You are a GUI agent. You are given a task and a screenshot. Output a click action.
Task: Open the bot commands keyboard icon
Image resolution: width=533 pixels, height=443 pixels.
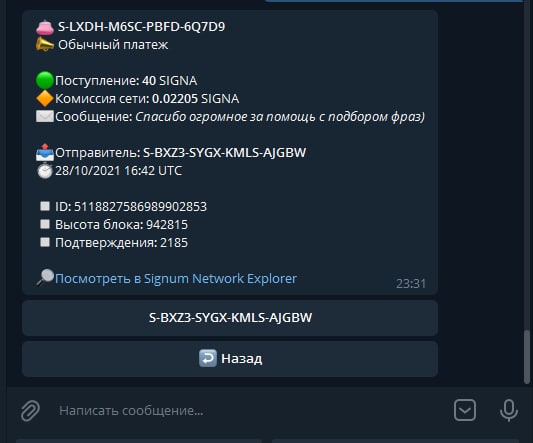click(x=465, y=410)
